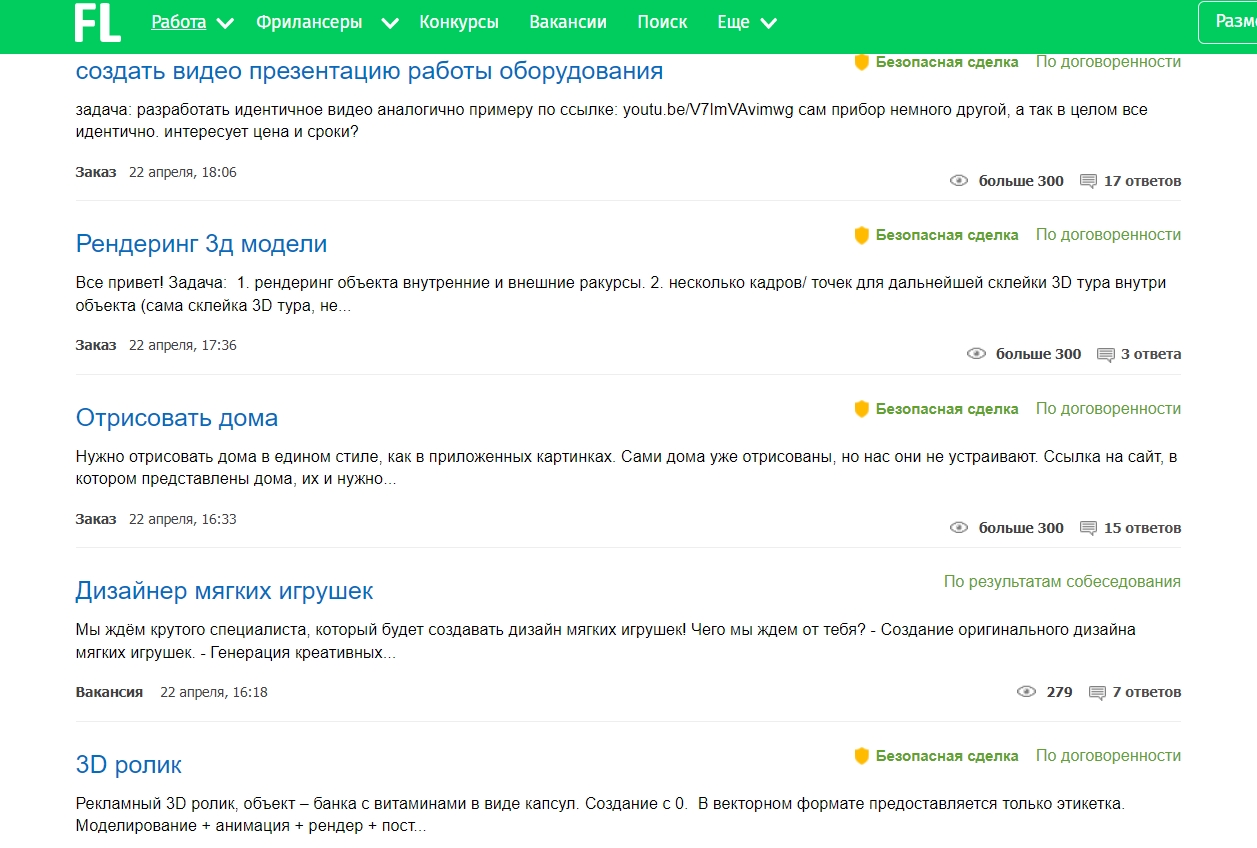Click Безопасная сделка label for Отрисовать дома
This screenshot has width=1257, height=848.
coord(947,409)
